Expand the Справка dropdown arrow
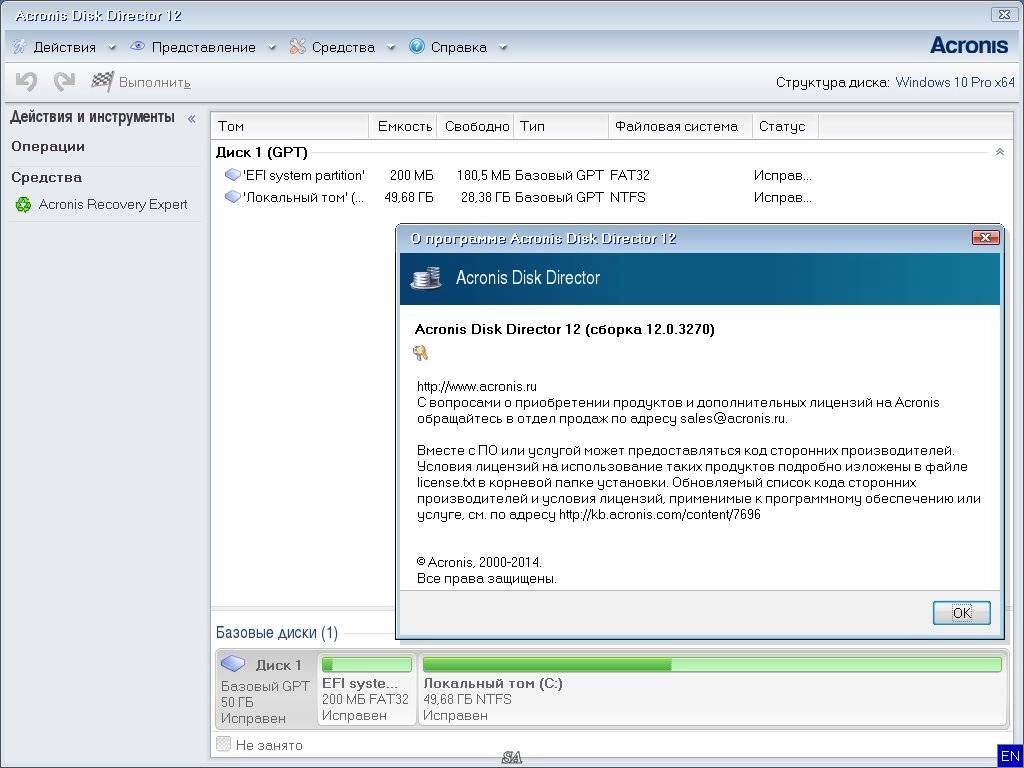Viewport: 1024px width, 768px height. click(502, 47)
